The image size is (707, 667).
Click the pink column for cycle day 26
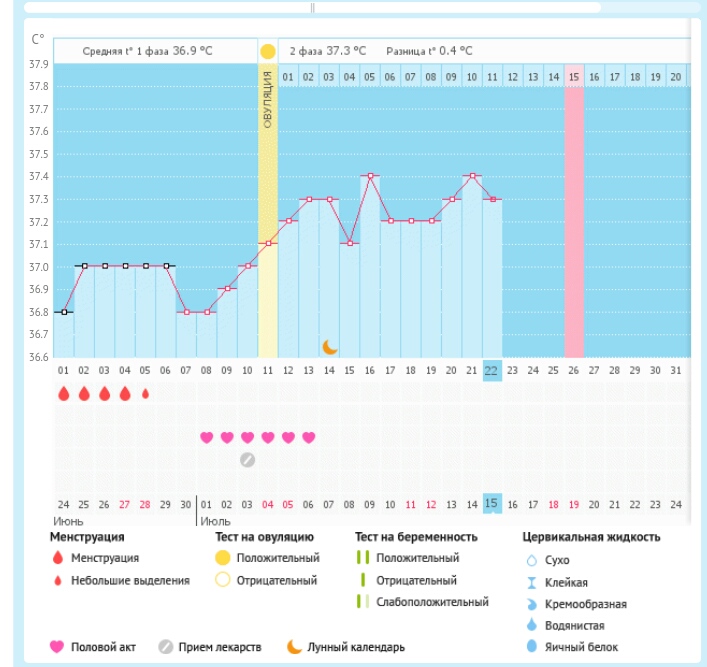click(x=574, y=220)
